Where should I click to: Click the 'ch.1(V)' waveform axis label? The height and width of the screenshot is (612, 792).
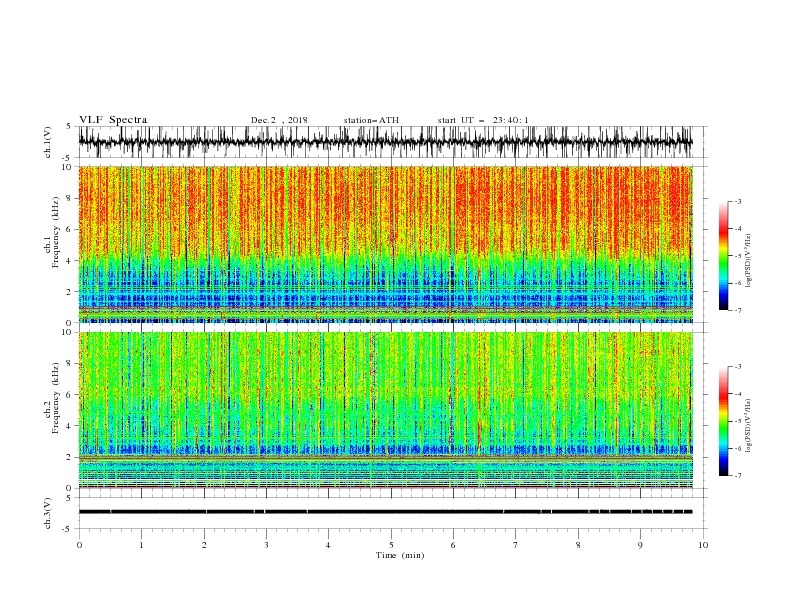(48, 142)
